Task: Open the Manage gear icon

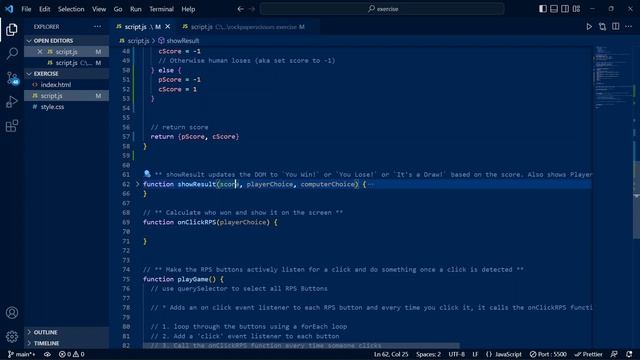Action: (12, 337)
